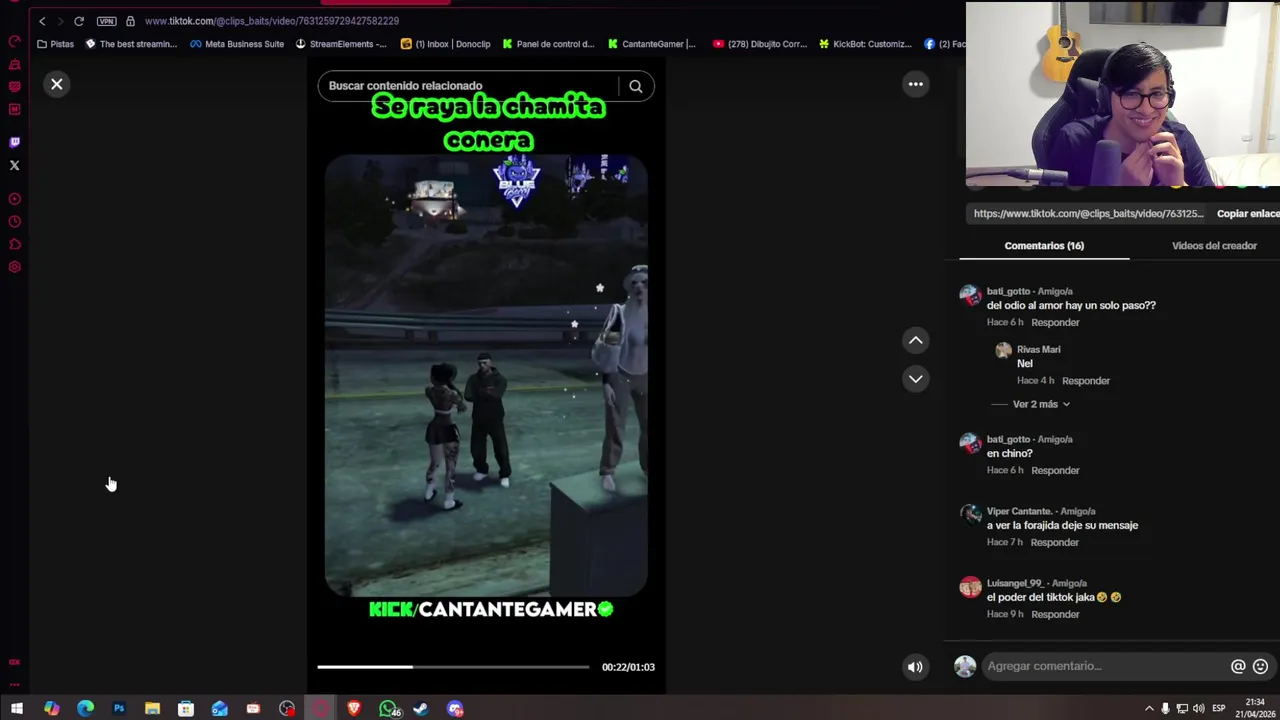Open the clock and date flyout
Viewport: 1280px width, 720px height.
[x=1256, y=709]
